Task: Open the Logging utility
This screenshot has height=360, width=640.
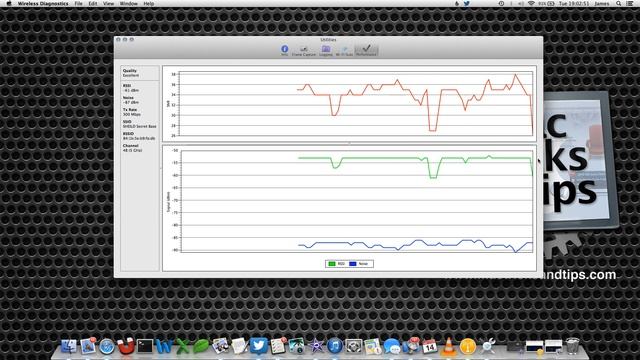Action: [326, 51]
